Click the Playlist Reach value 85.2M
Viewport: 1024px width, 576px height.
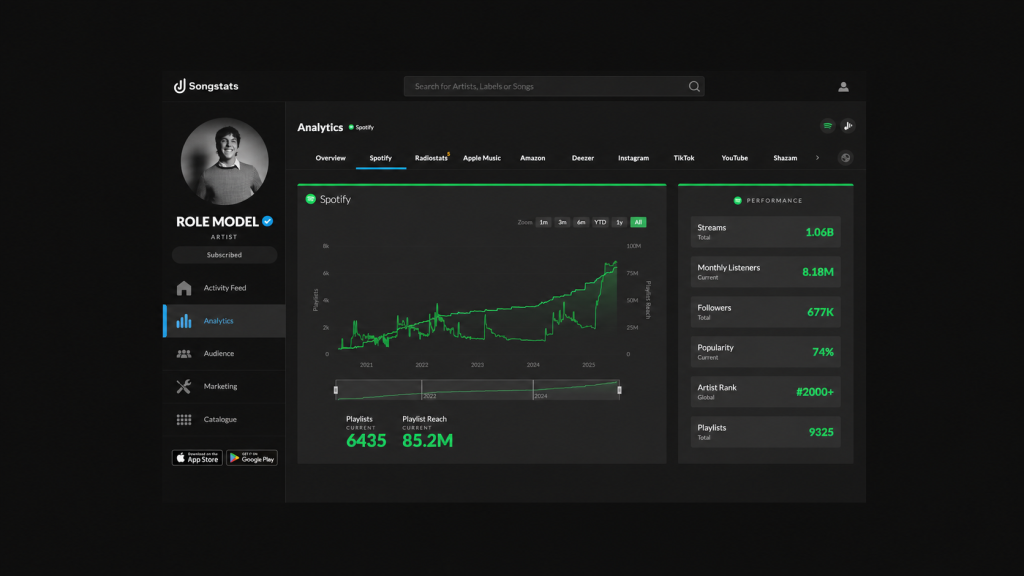[x=427, y=441]
